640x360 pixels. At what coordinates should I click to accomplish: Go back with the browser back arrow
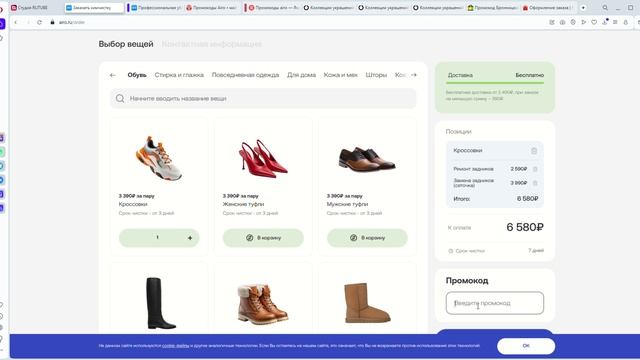point(16,22)
